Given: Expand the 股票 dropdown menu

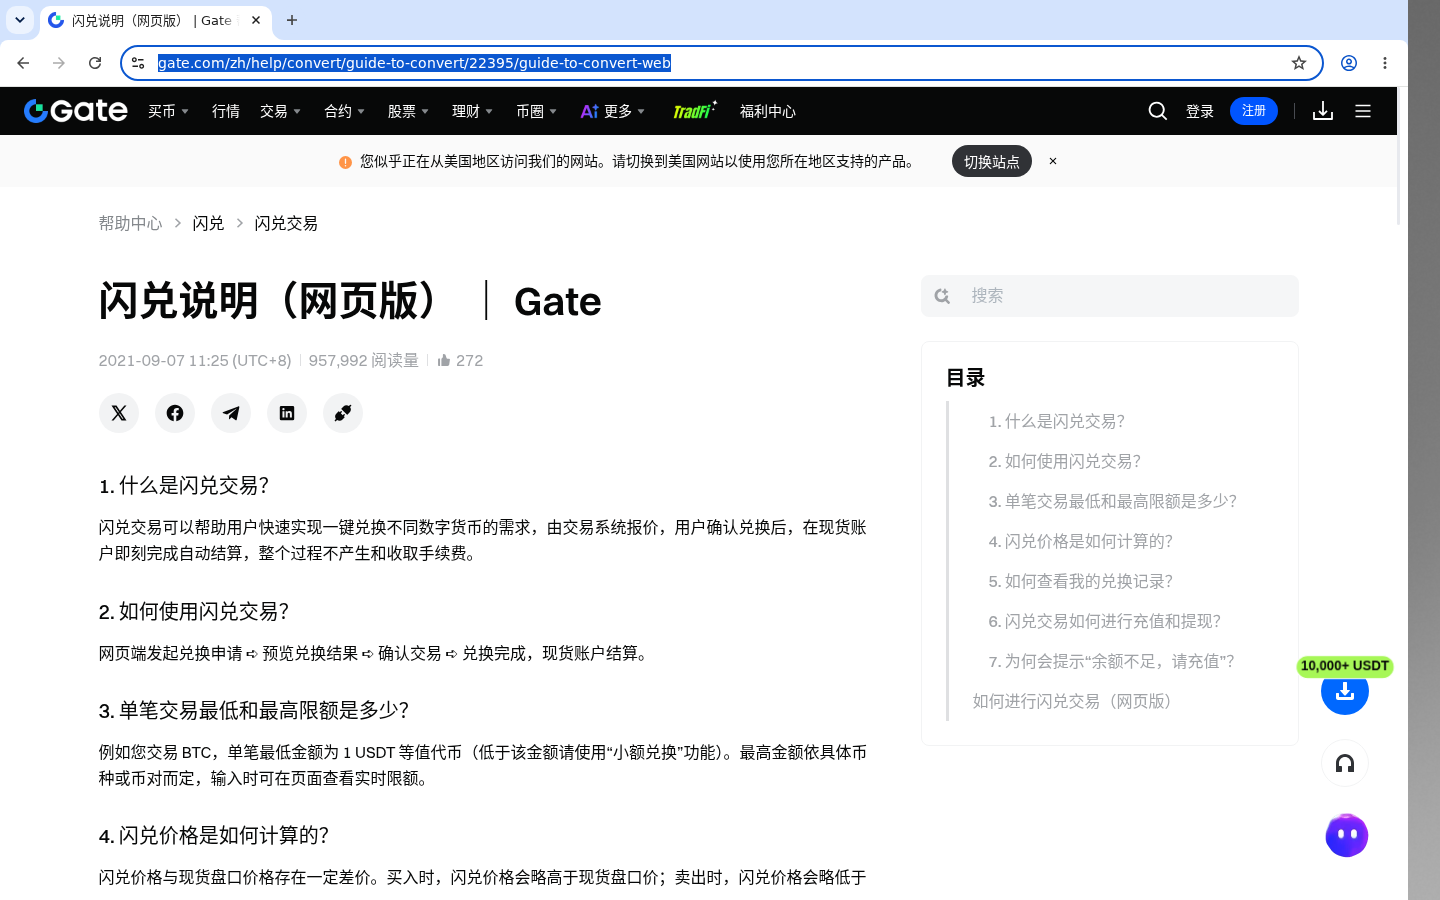Looking at the screenshot, I should [x=408, y=111].
